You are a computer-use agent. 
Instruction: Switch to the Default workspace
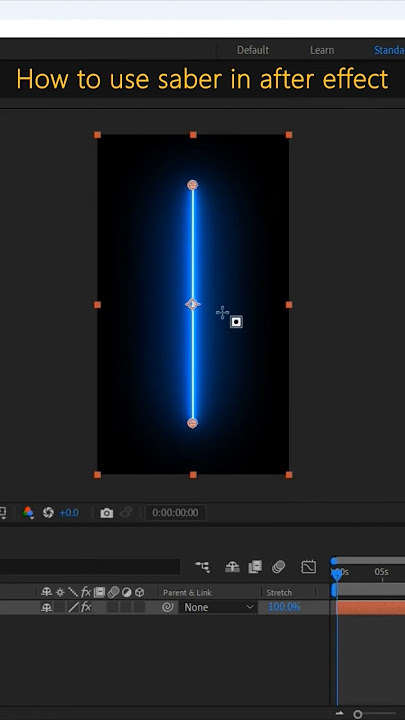[253, 50]
